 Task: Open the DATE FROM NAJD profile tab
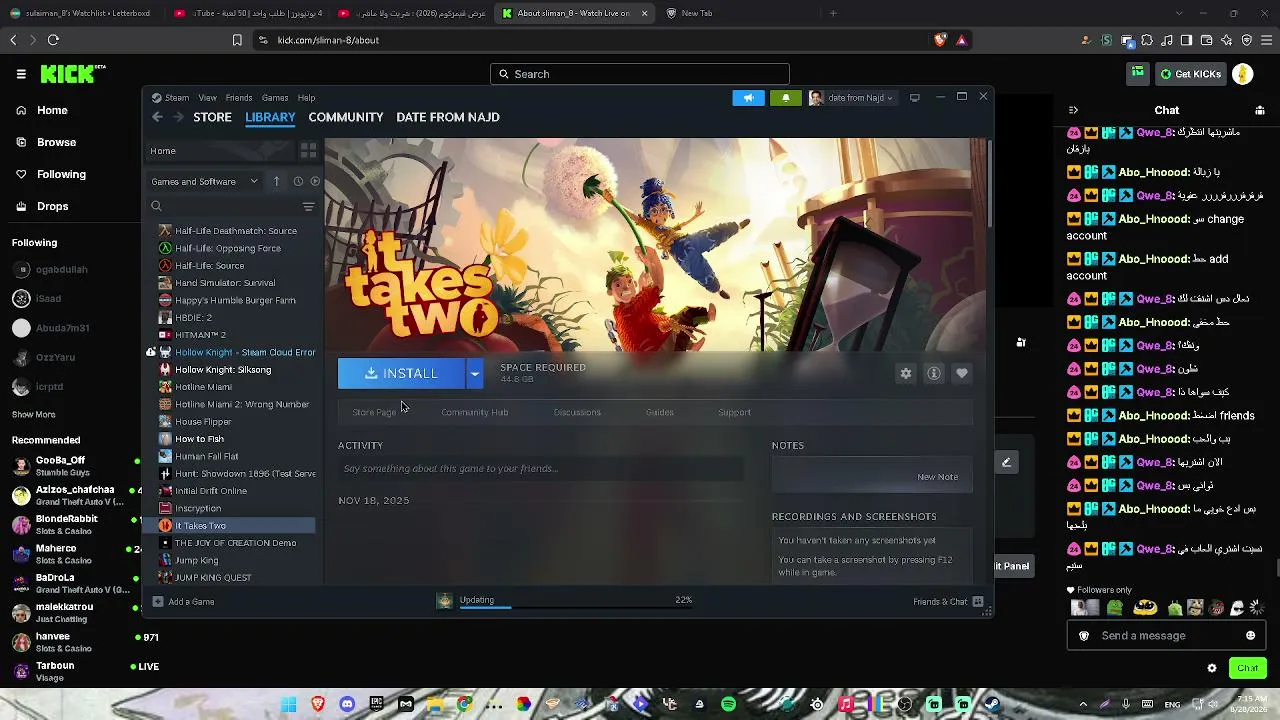448,117
